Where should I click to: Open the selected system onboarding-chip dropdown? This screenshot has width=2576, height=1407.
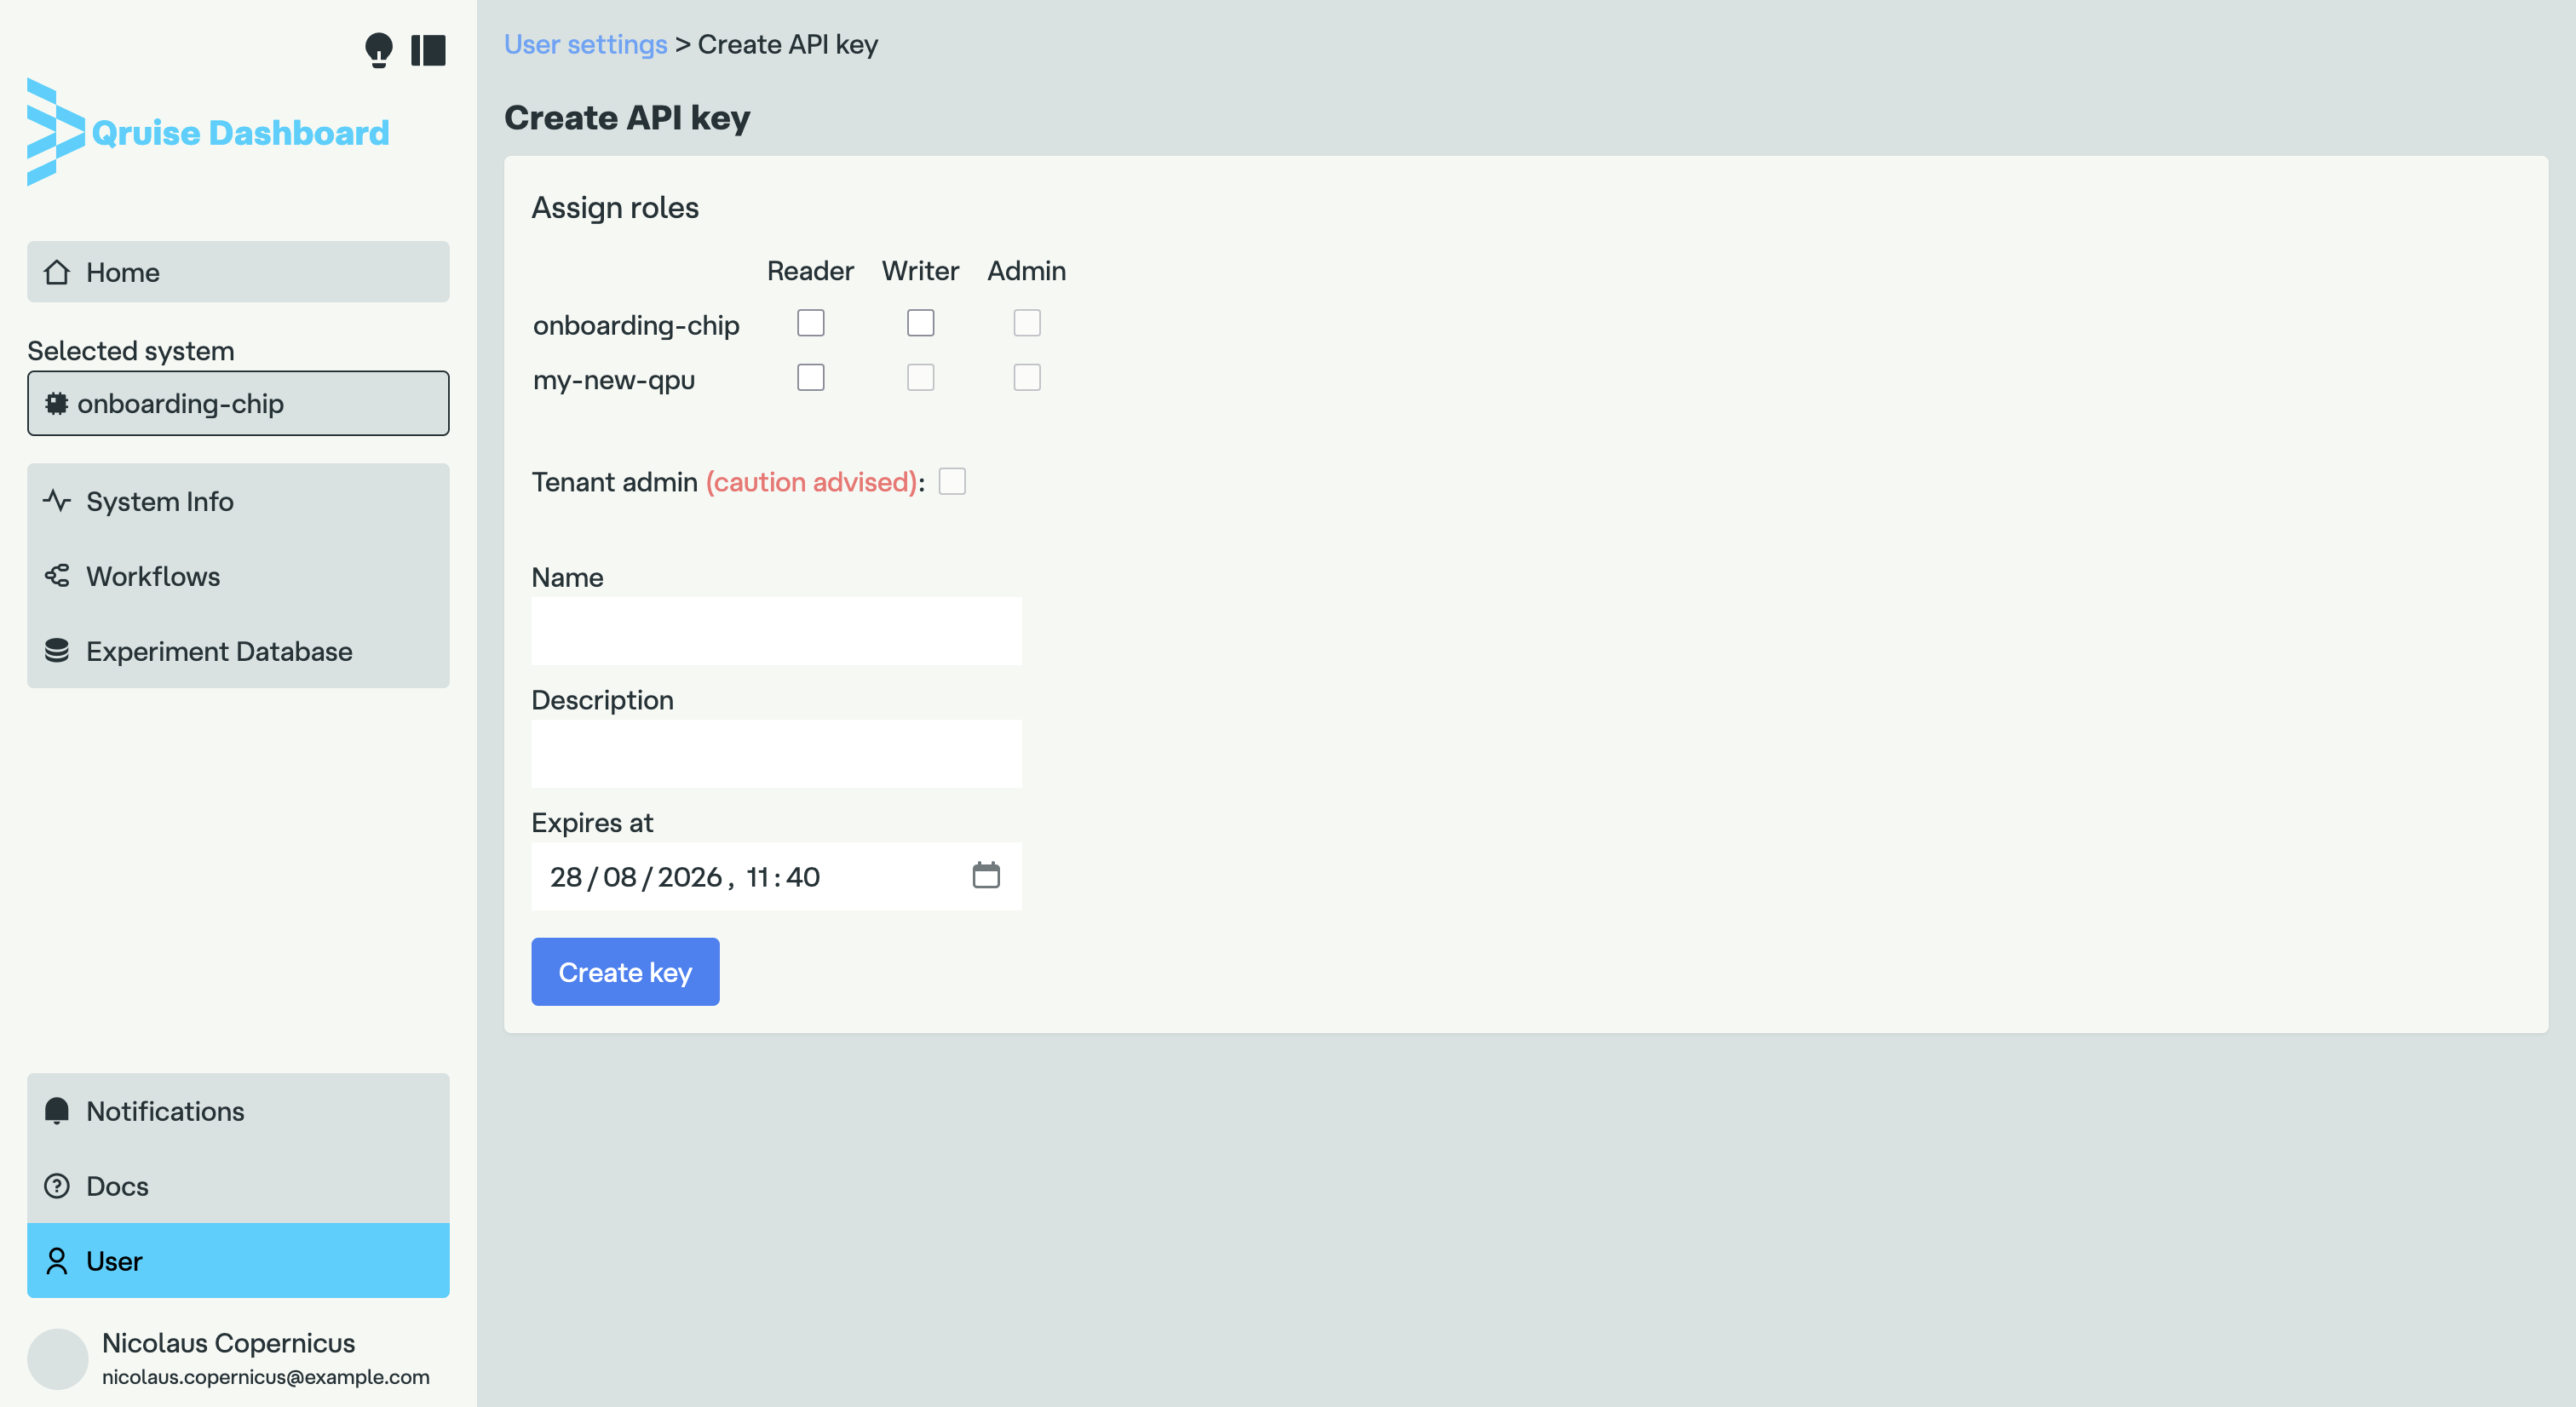click(238, 403)
